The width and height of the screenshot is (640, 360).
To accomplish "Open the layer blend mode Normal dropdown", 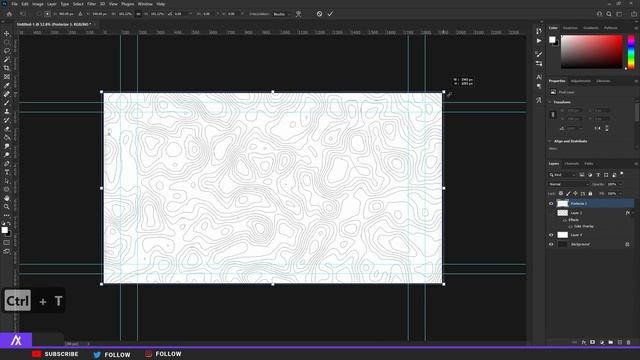I will 569,184.
